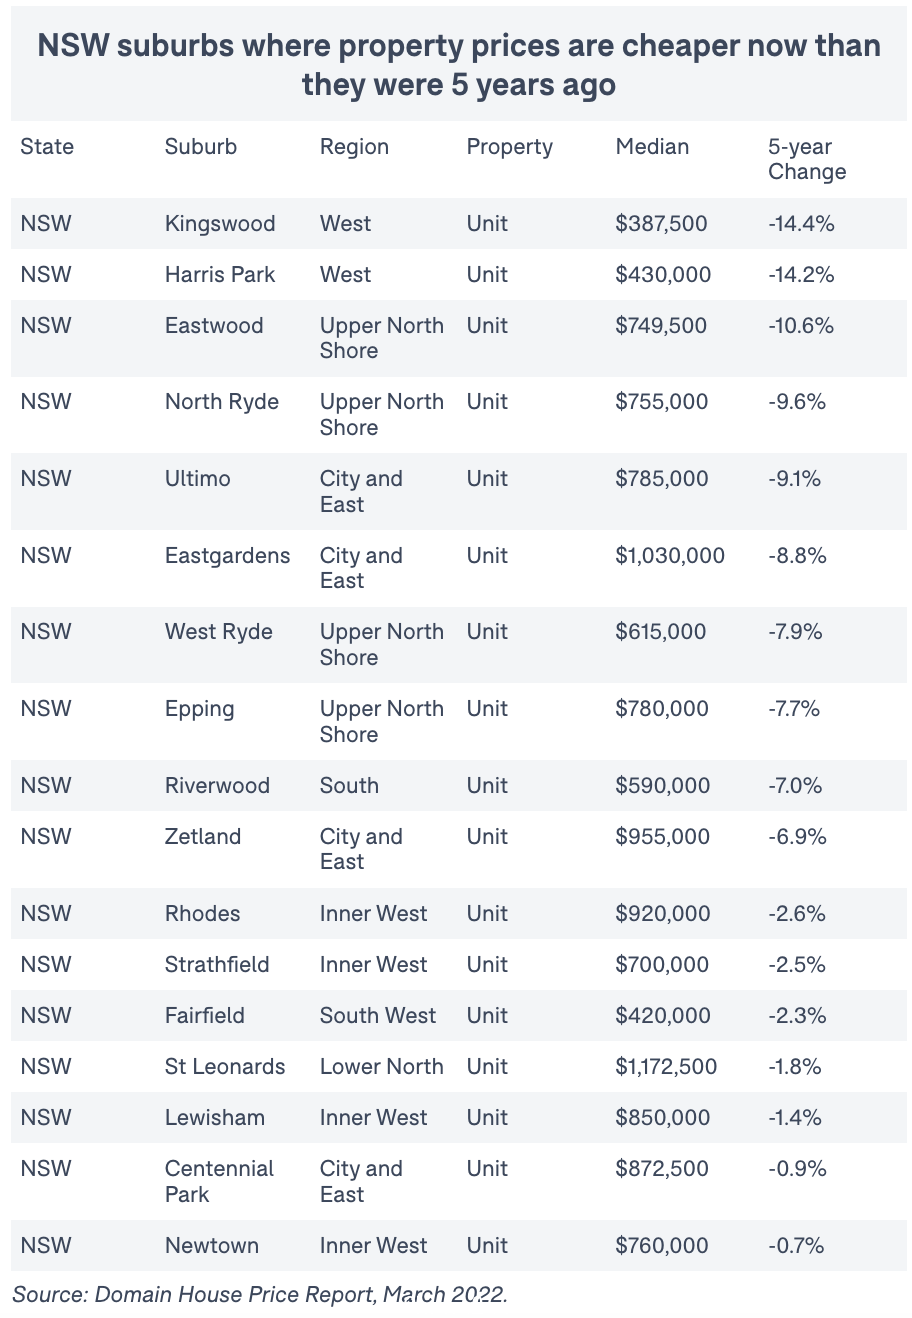Select the West Ryde suburb cell
Image resolution: width=912 pixels, height=1318 pixels.
coord(219,632)
